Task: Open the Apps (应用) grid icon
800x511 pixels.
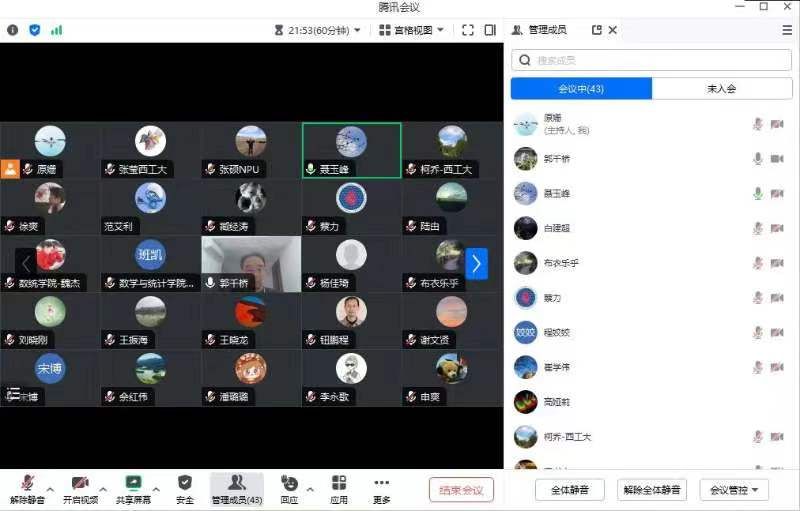Action: tap(339, 488)
